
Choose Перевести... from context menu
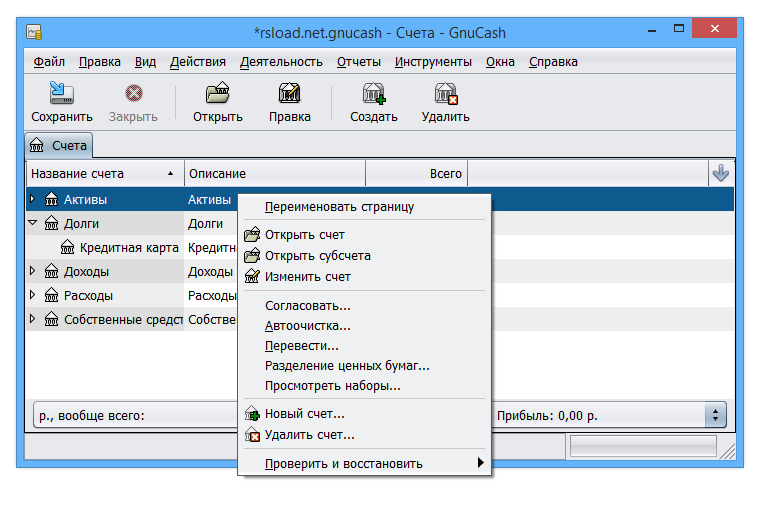pos(364,346)
